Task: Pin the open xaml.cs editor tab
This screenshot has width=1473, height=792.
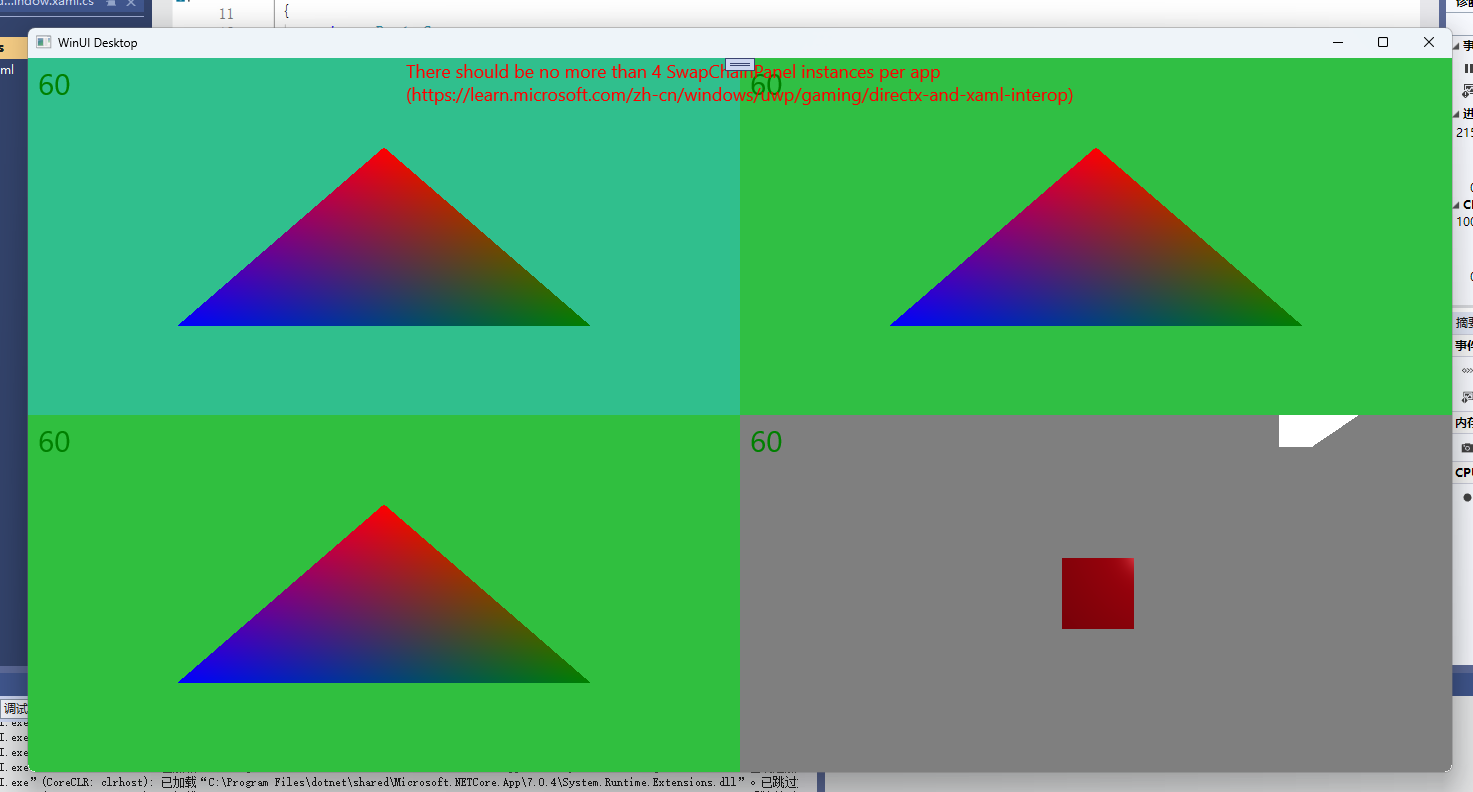Action: (x=112, y=3)
